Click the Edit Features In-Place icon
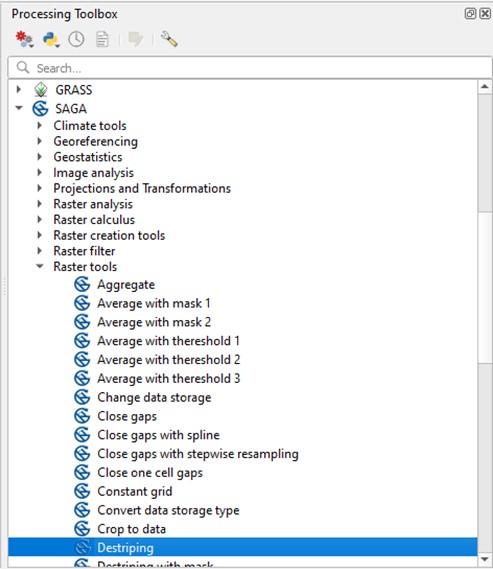The width and height of the screenshot is (493, 569). 136,39
